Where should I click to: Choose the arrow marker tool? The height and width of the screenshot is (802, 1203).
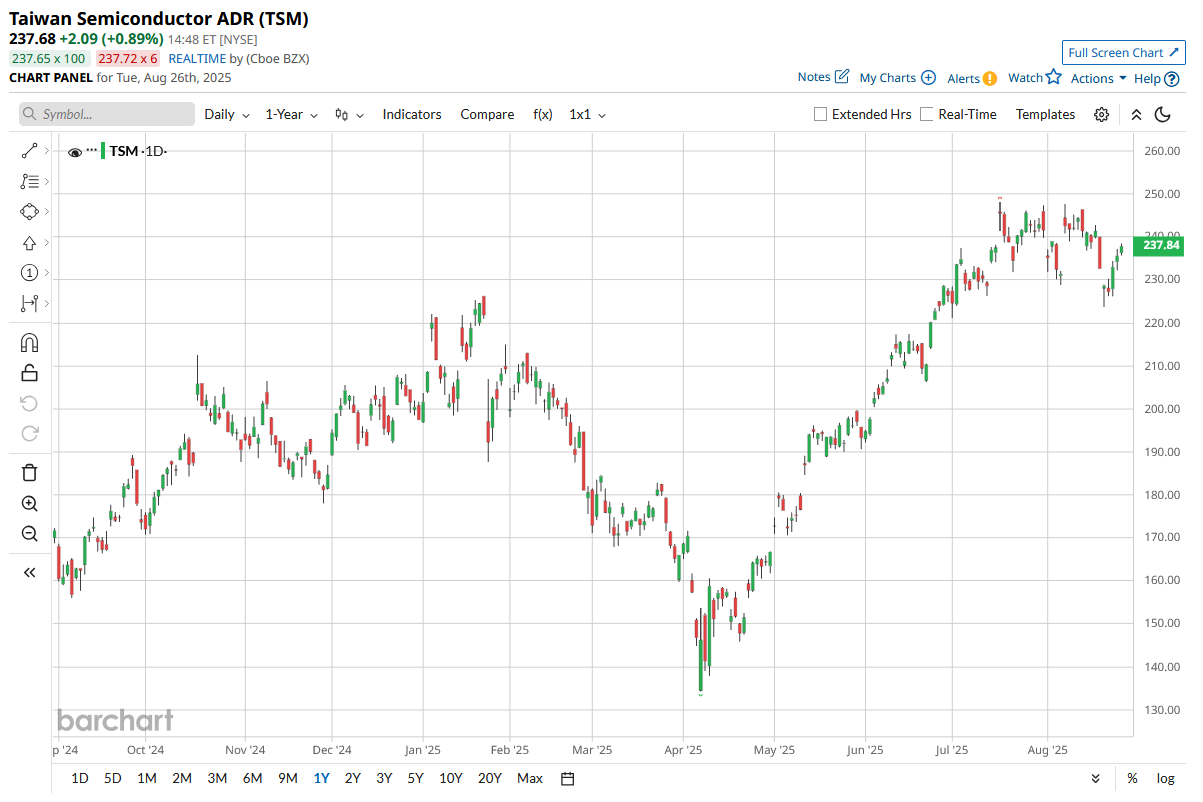pyautogui.click(x=29, y=242)
